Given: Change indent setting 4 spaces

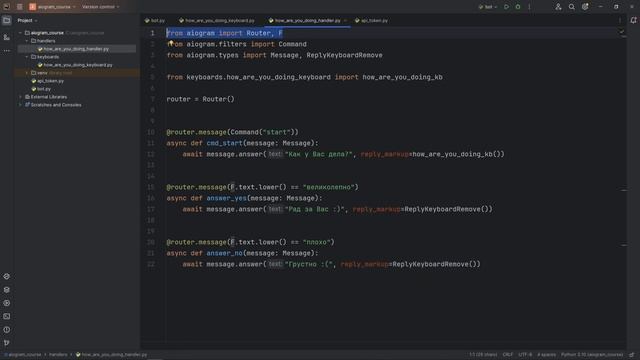Looking at the screenshot, I should (546, 355).
